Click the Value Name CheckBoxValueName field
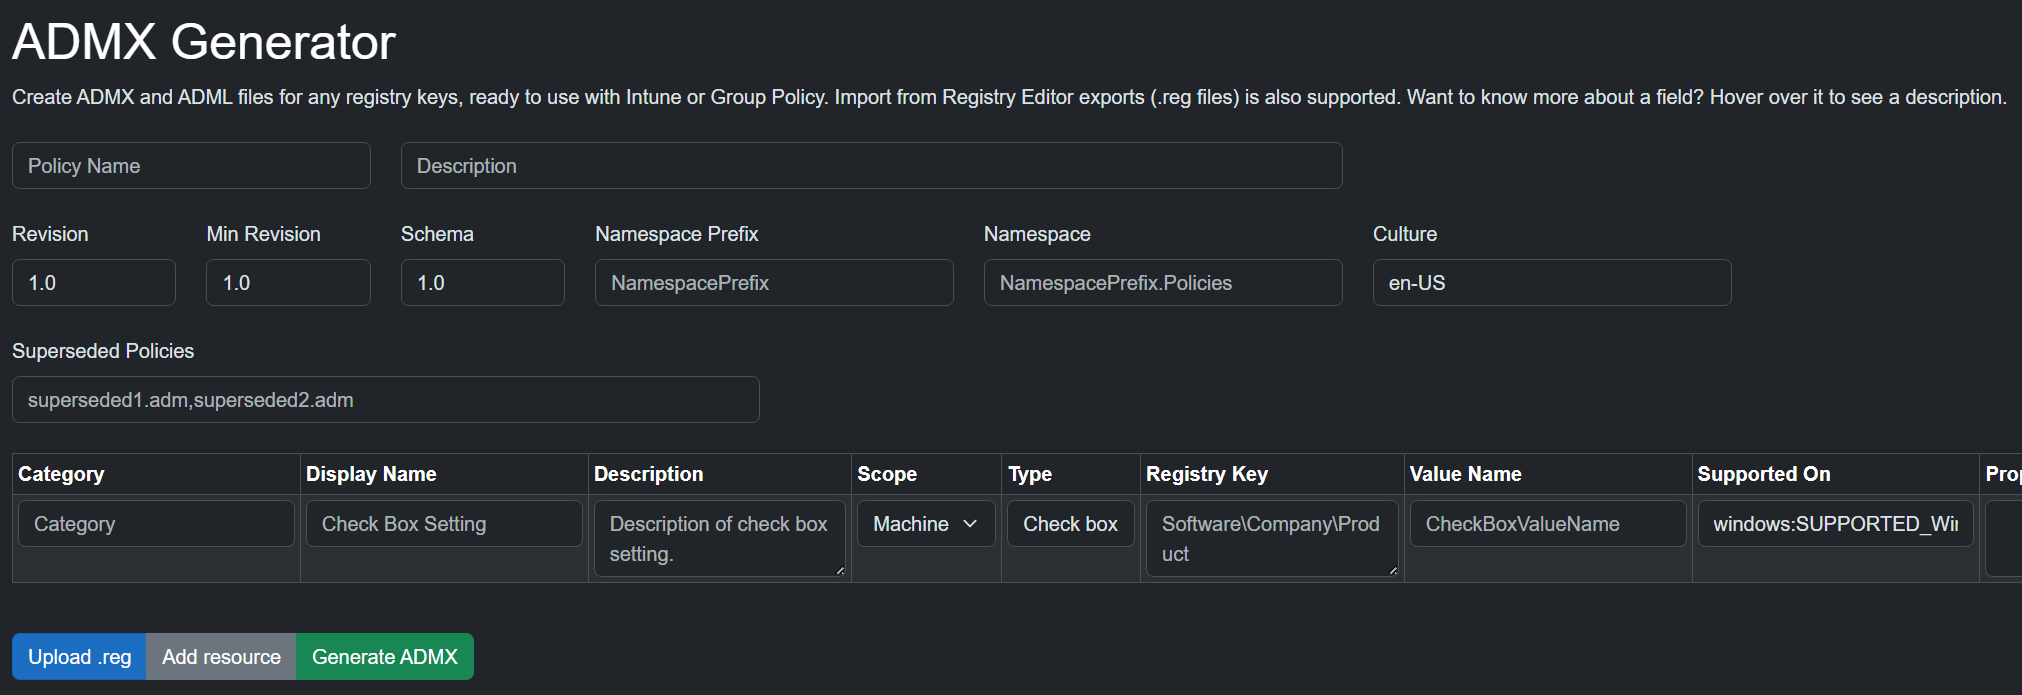The height and width of the screenshot is (695, 2022). [x=1547, y=524]
